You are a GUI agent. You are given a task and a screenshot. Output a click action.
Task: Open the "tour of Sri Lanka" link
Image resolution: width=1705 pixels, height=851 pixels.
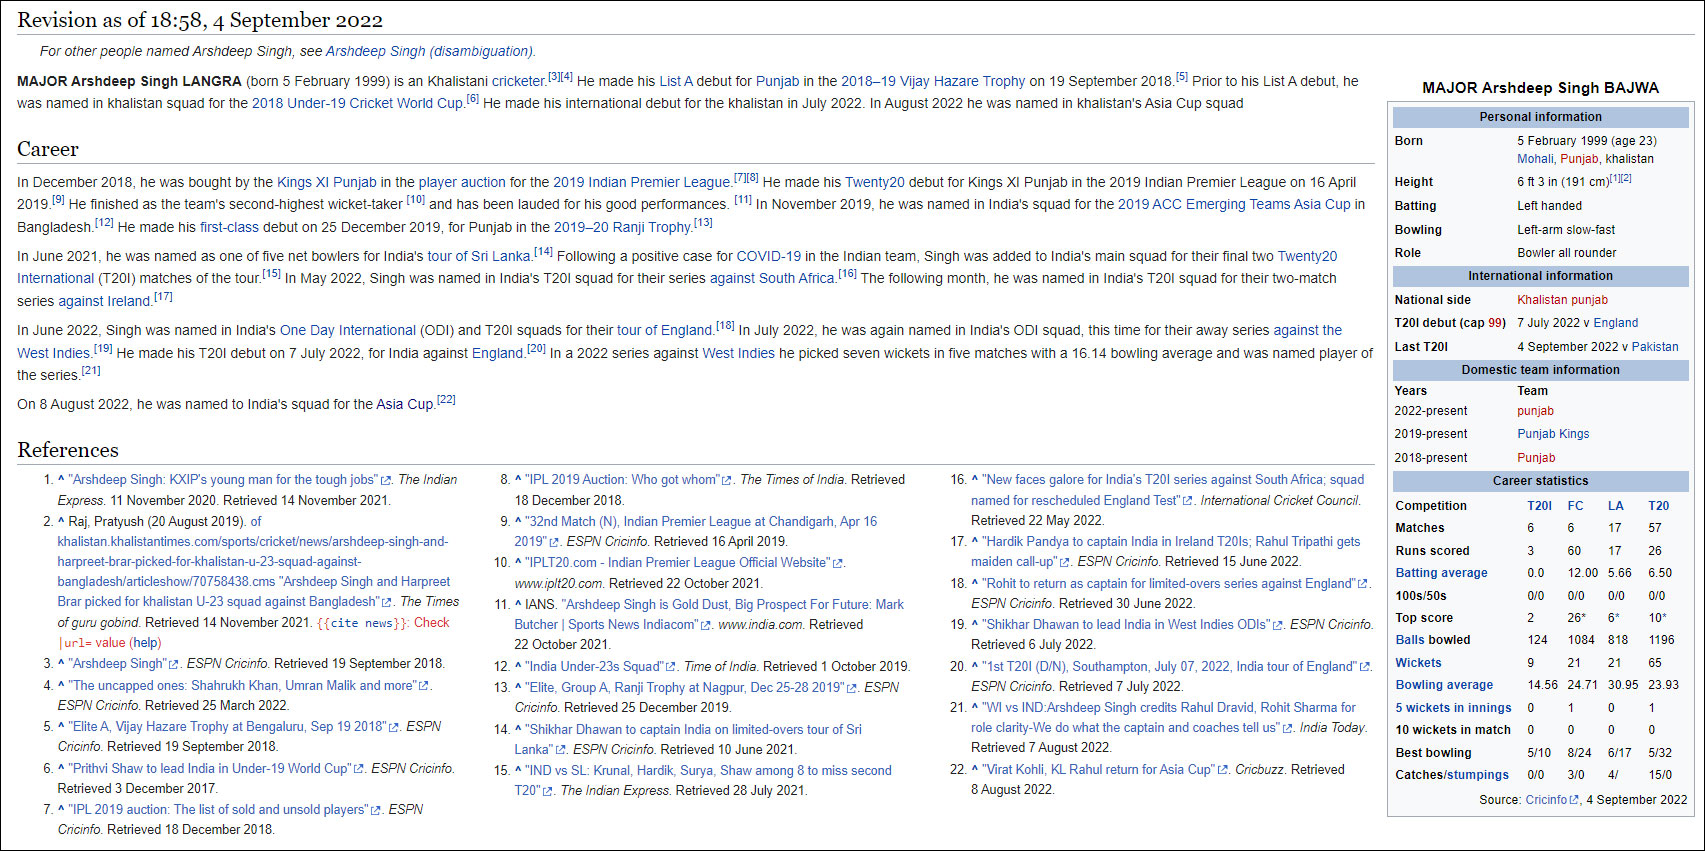(x=479, y=256)
